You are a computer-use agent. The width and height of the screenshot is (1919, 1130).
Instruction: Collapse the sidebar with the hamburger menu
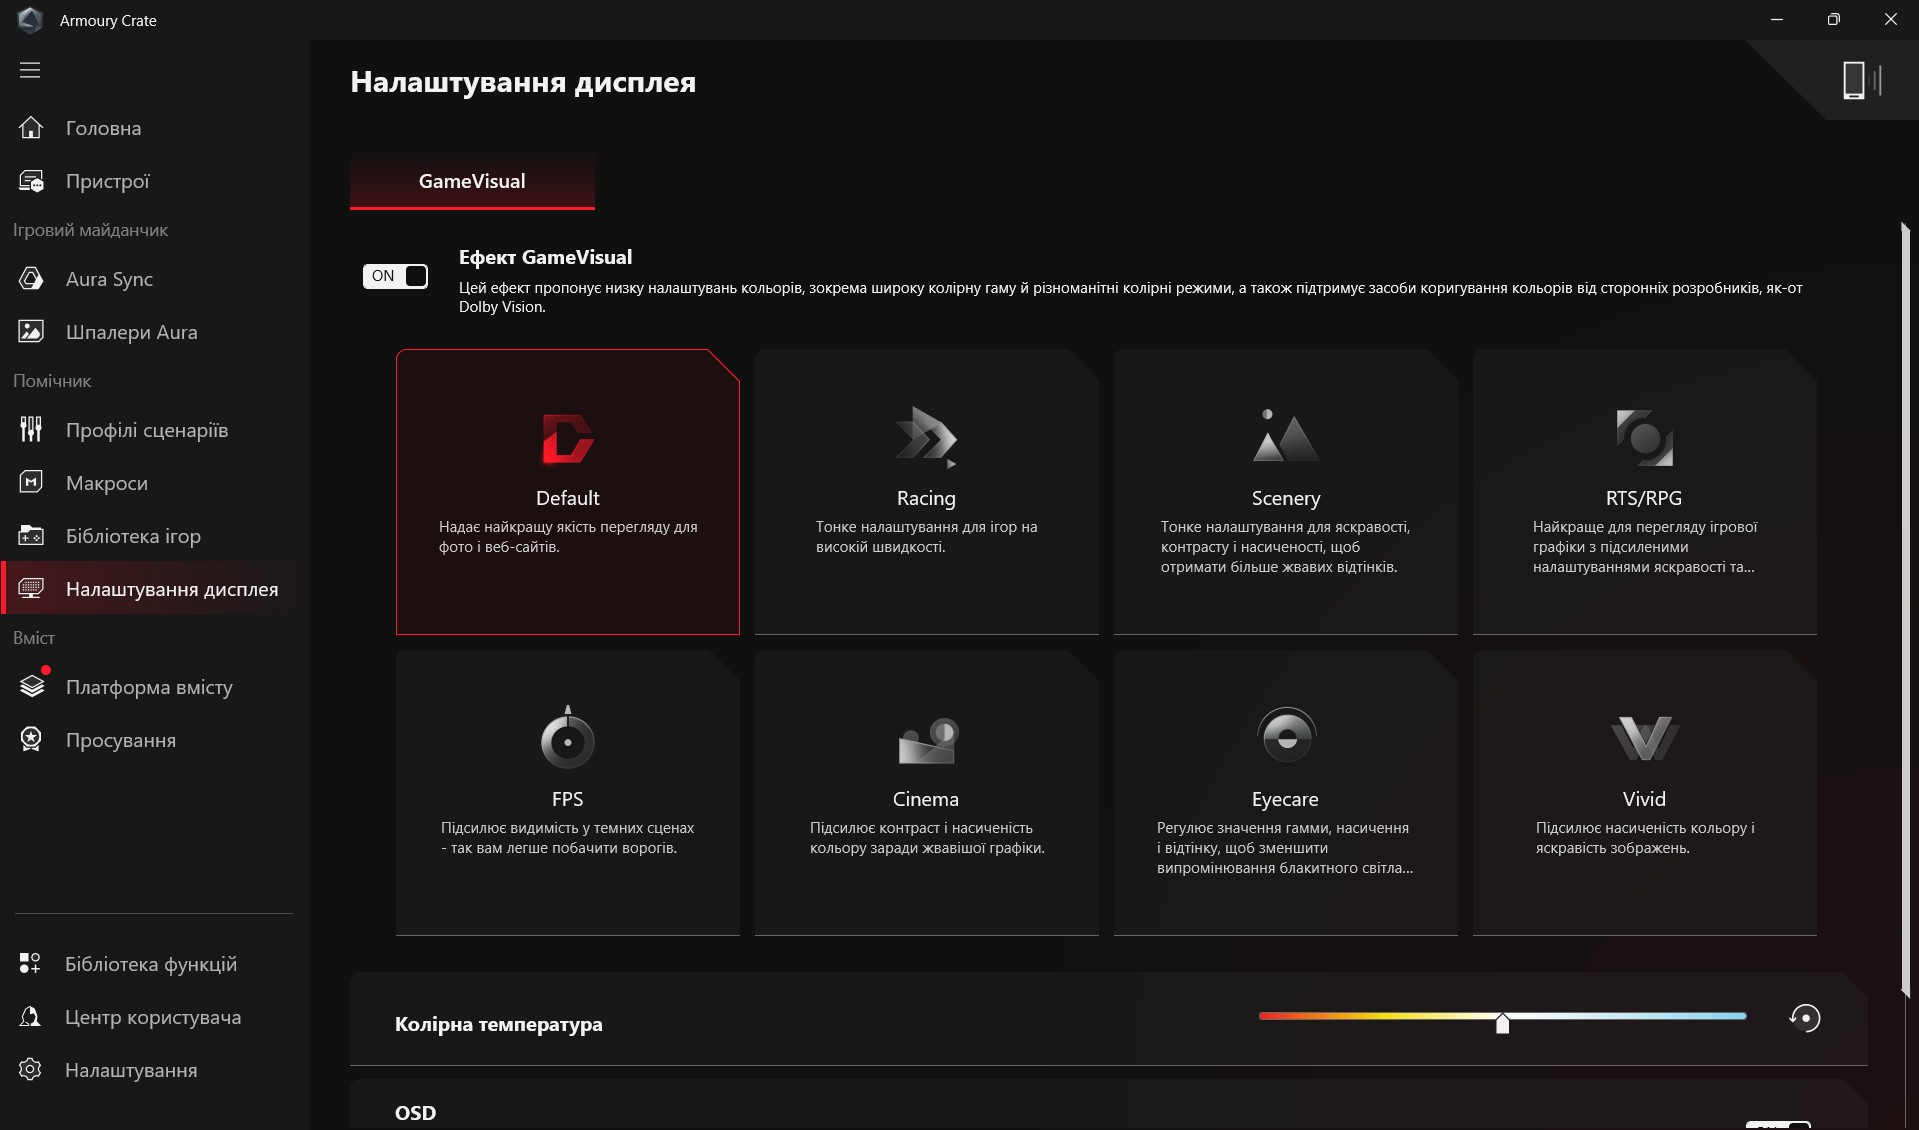pyautogui.click(x=30, y=70)
